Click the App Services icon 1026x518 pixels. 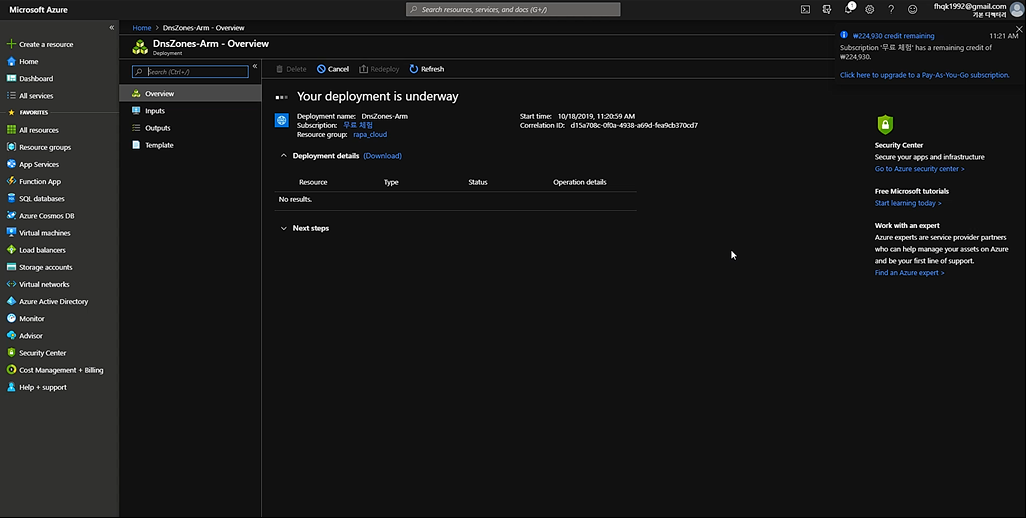[x=11, y=164]
